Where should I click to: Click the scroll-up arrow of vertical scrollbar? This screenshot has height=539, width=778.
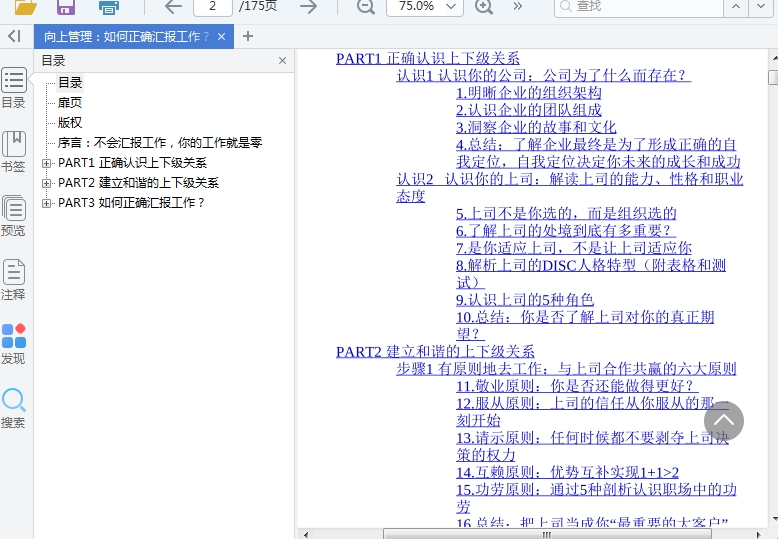click(773, 59)
